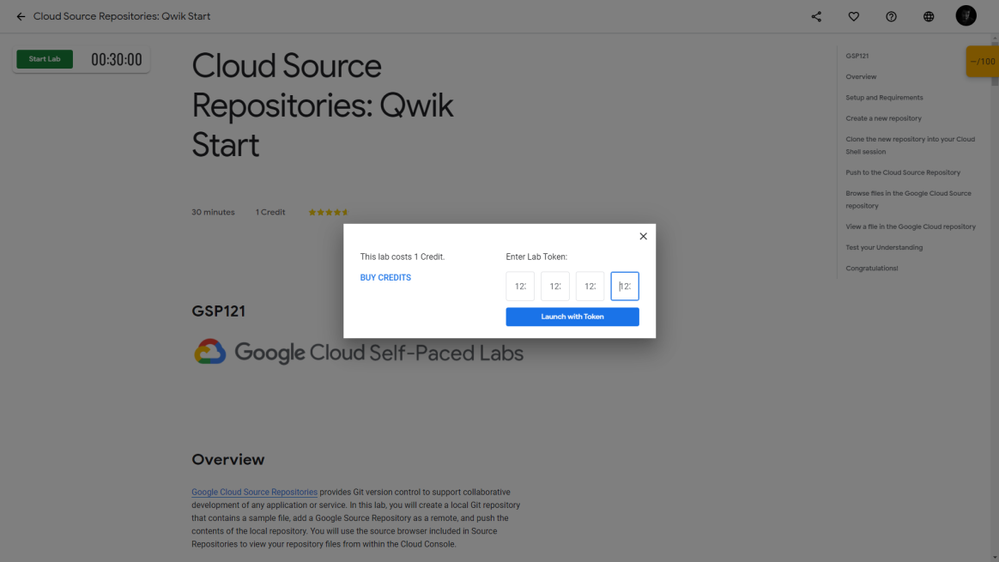Go to Push to the Cloud Source Repository

[x=903, y=173]
